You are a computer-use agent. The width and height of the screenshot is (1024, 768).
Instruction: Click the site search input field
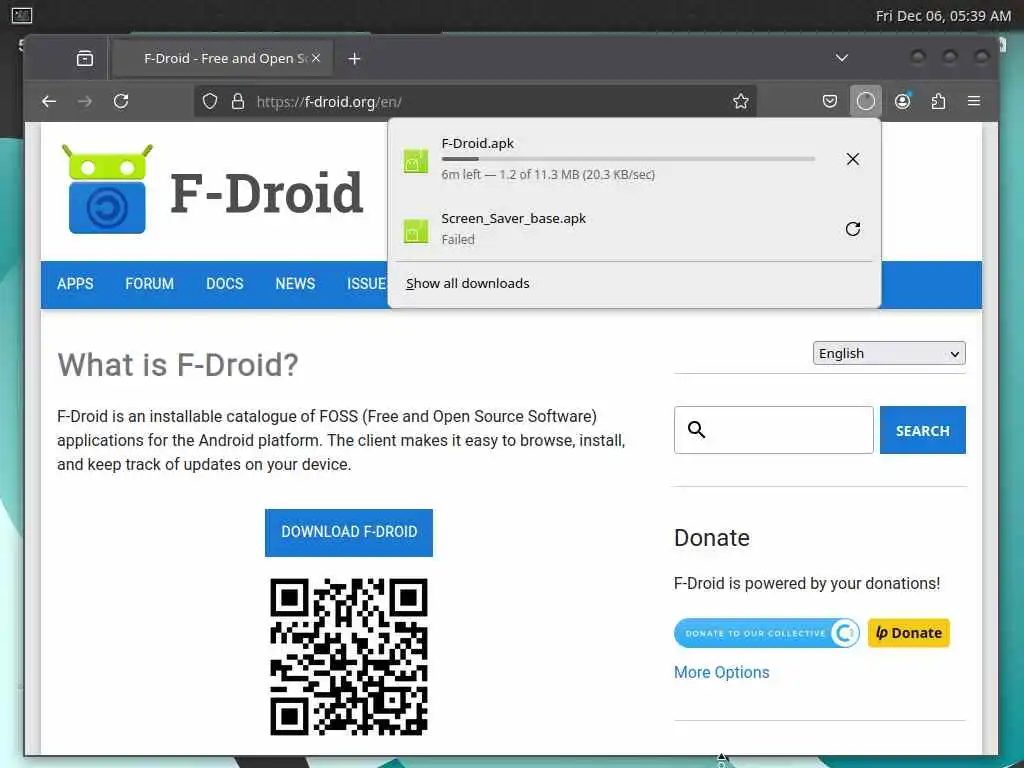(x=773, y=430)
